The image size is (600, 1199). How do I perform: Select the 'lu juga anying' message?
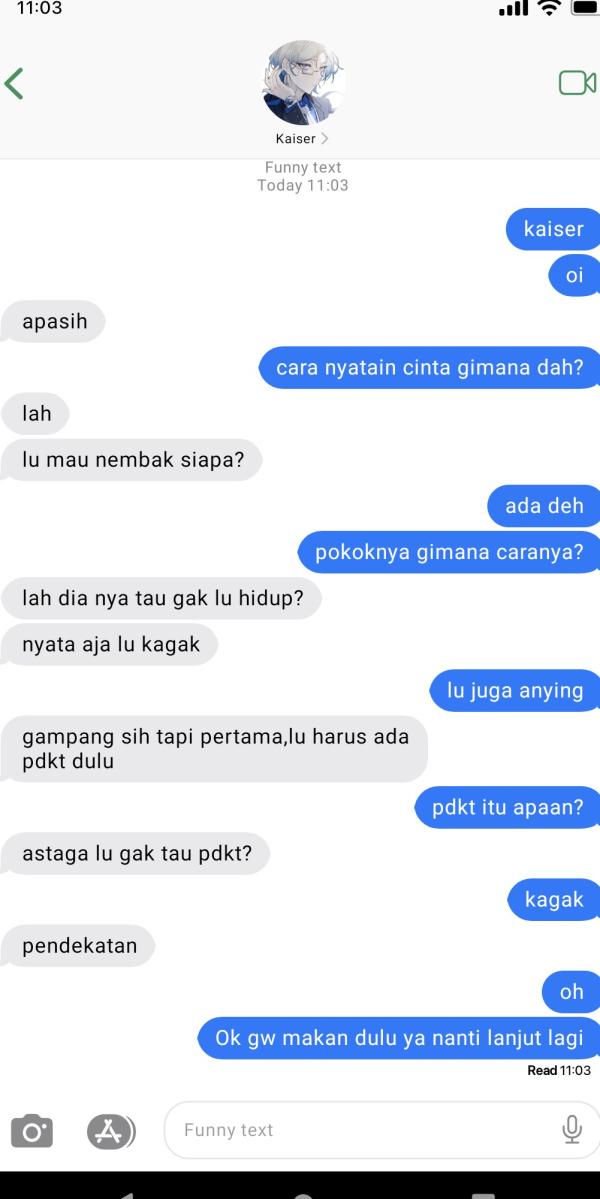click(515, 690)
